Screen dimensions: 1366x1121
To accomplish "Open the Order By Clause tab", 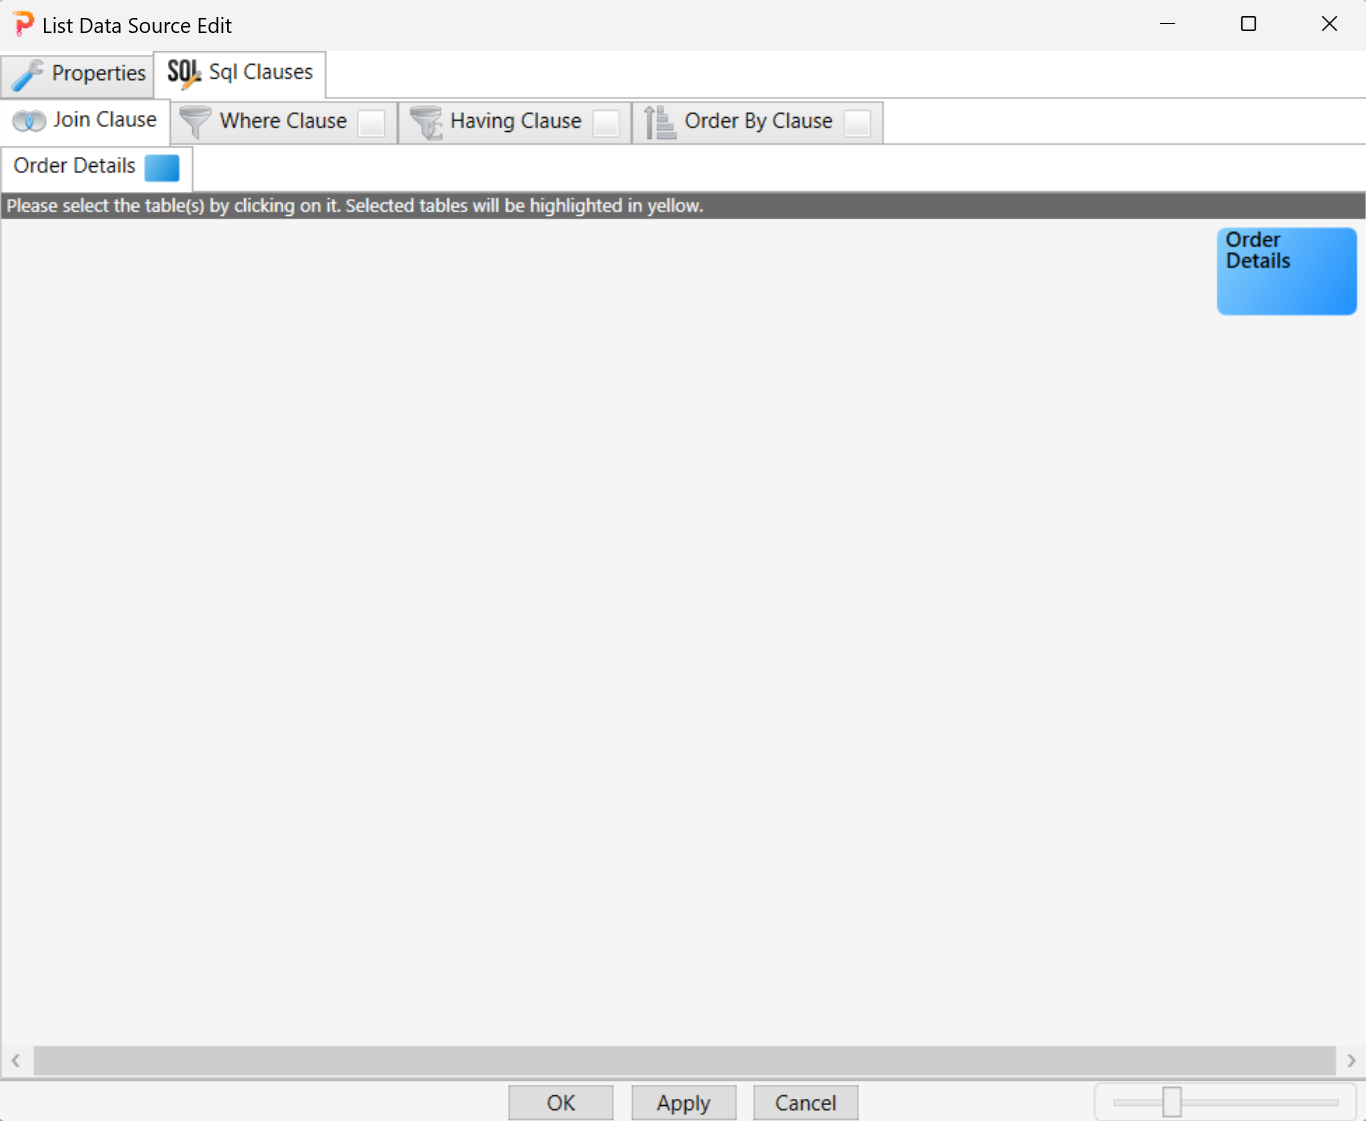I will pos(758,121).
